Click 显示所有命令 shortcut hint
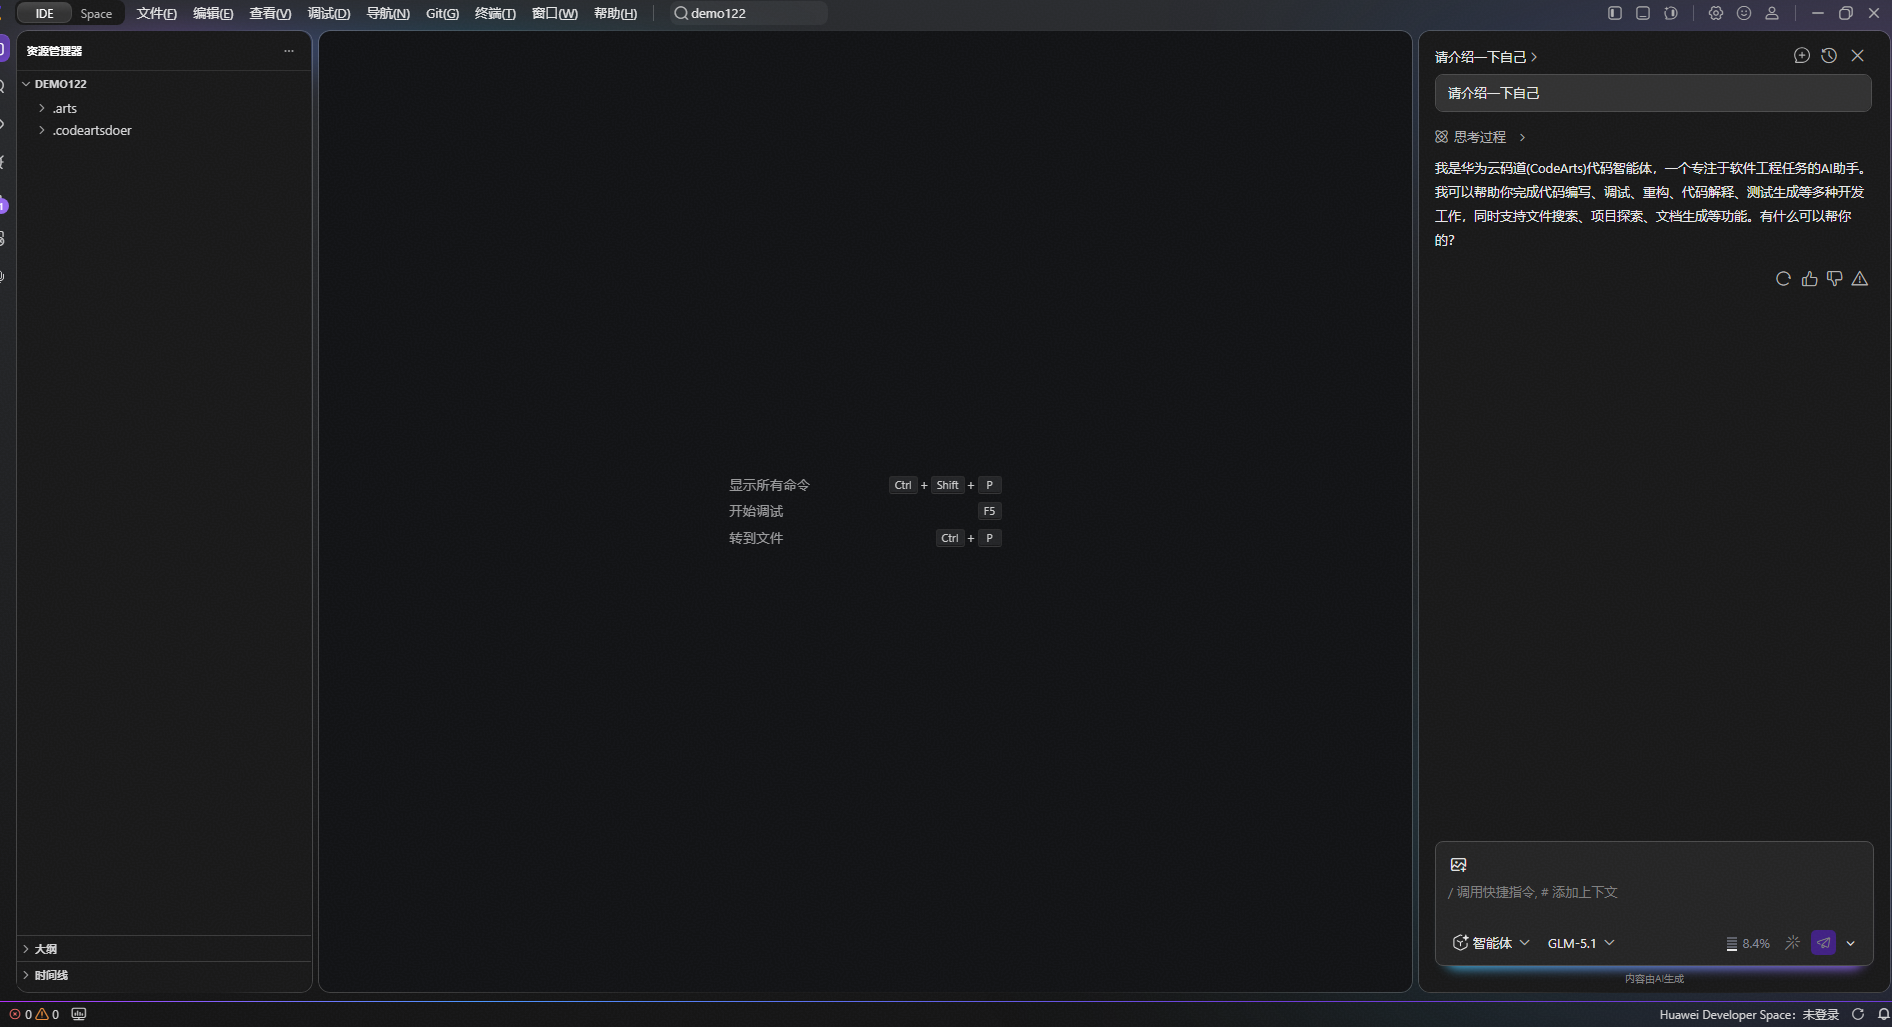Image resolution: width=1892 pixels, height=1027 pixels. 769,485
